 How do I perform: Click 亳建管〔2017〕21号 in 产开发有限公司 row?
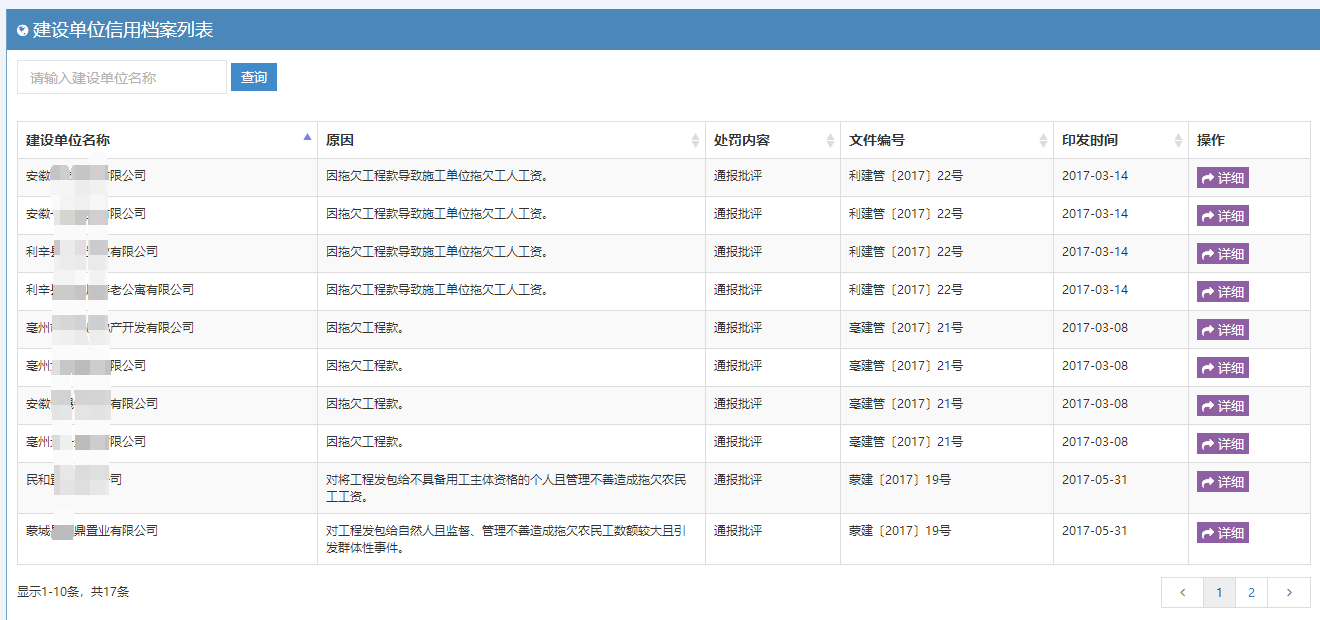coord(906,328)
